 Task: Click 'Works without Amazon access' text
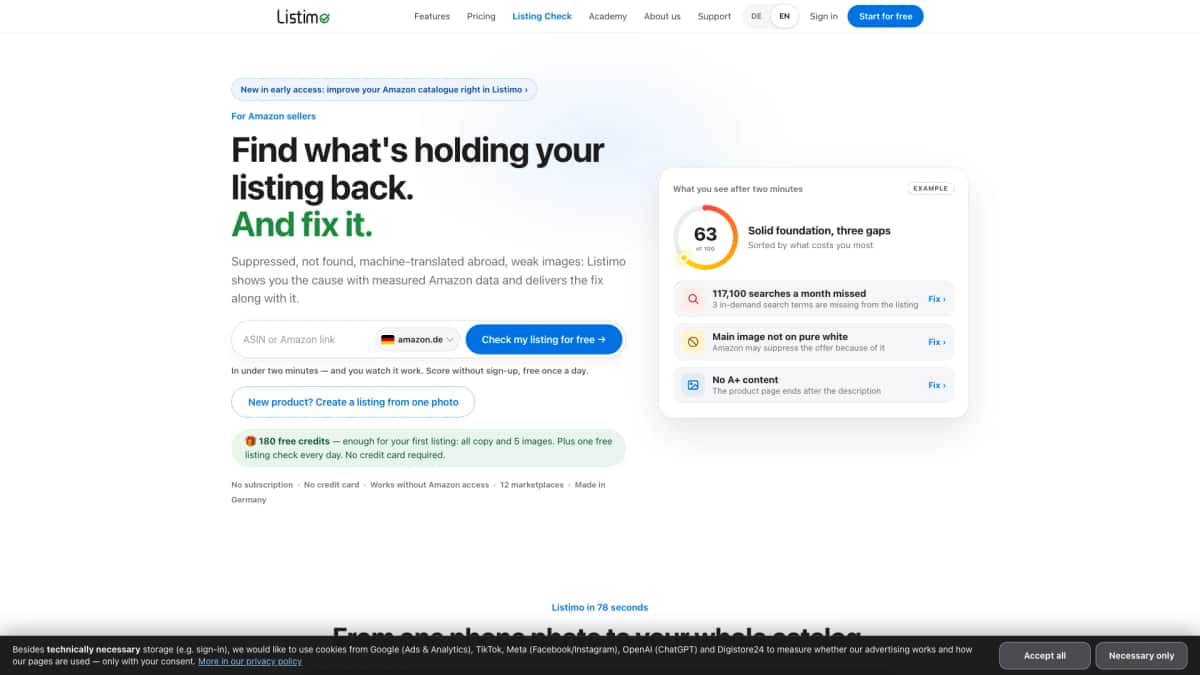click(x=430, y=485)
